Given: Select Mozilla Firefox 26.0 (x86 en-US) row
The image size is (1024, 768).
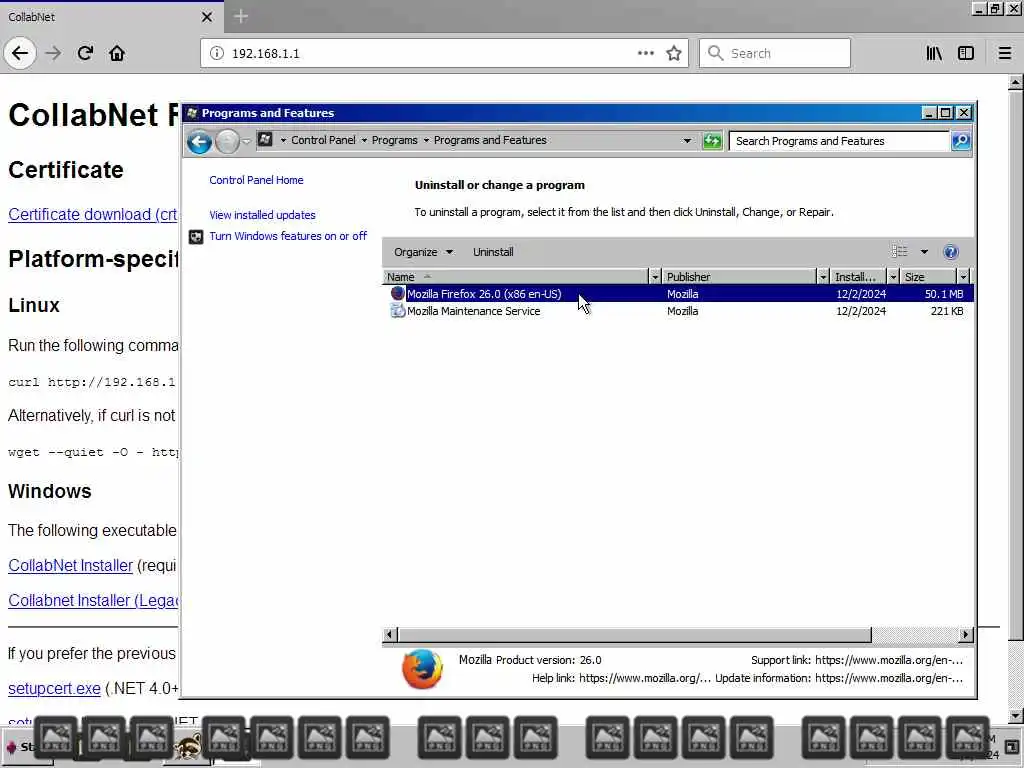Looking at the screenshot, I should click(678, 294).
